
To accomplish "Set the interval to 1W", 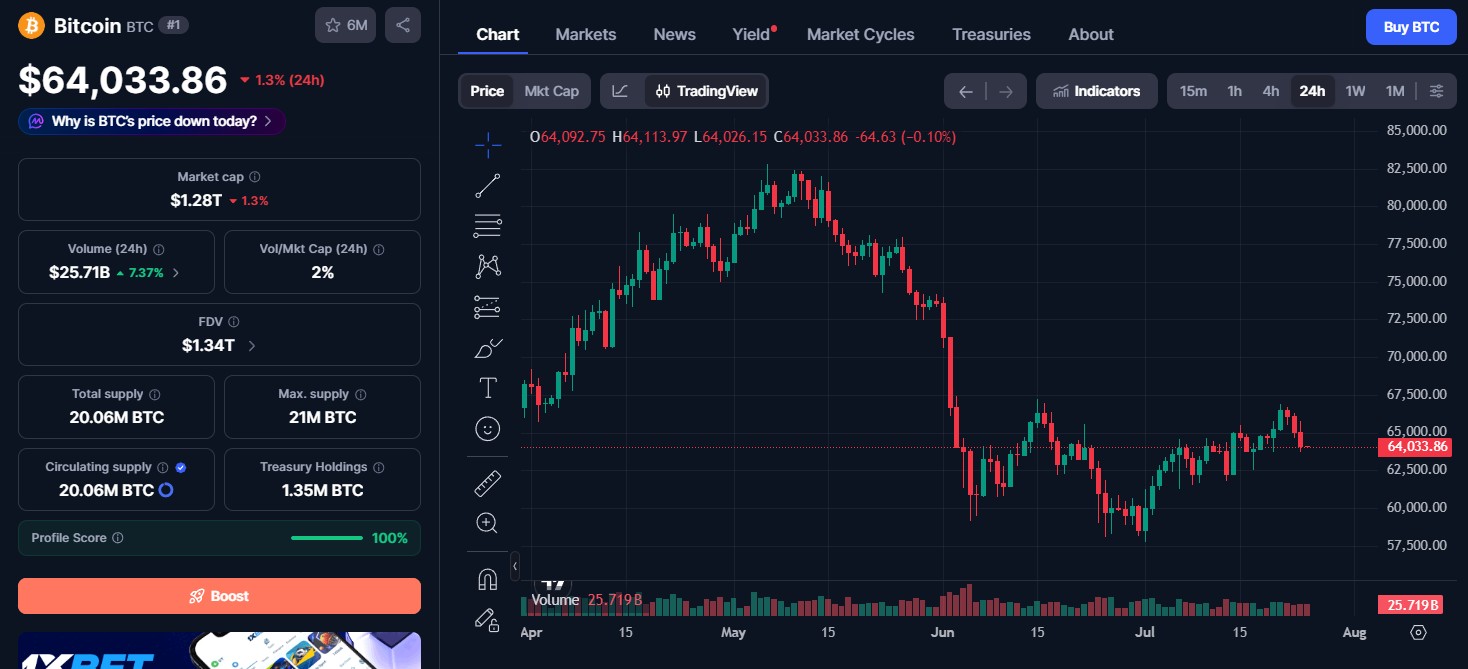I will click(1355, 91).
